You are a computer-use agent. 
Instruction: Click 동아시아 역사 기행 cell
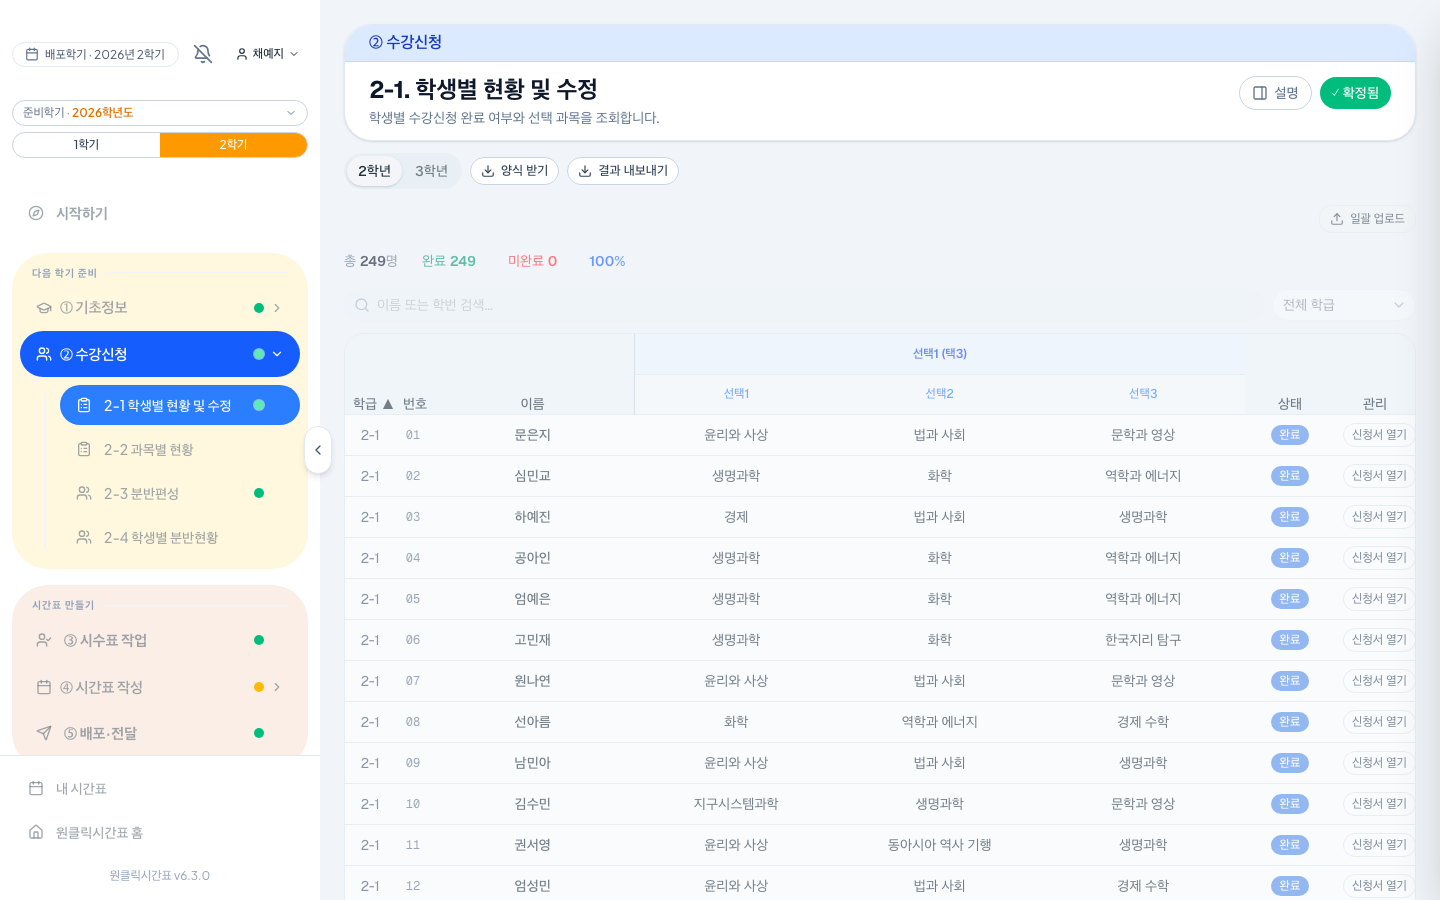click(939, 845)
